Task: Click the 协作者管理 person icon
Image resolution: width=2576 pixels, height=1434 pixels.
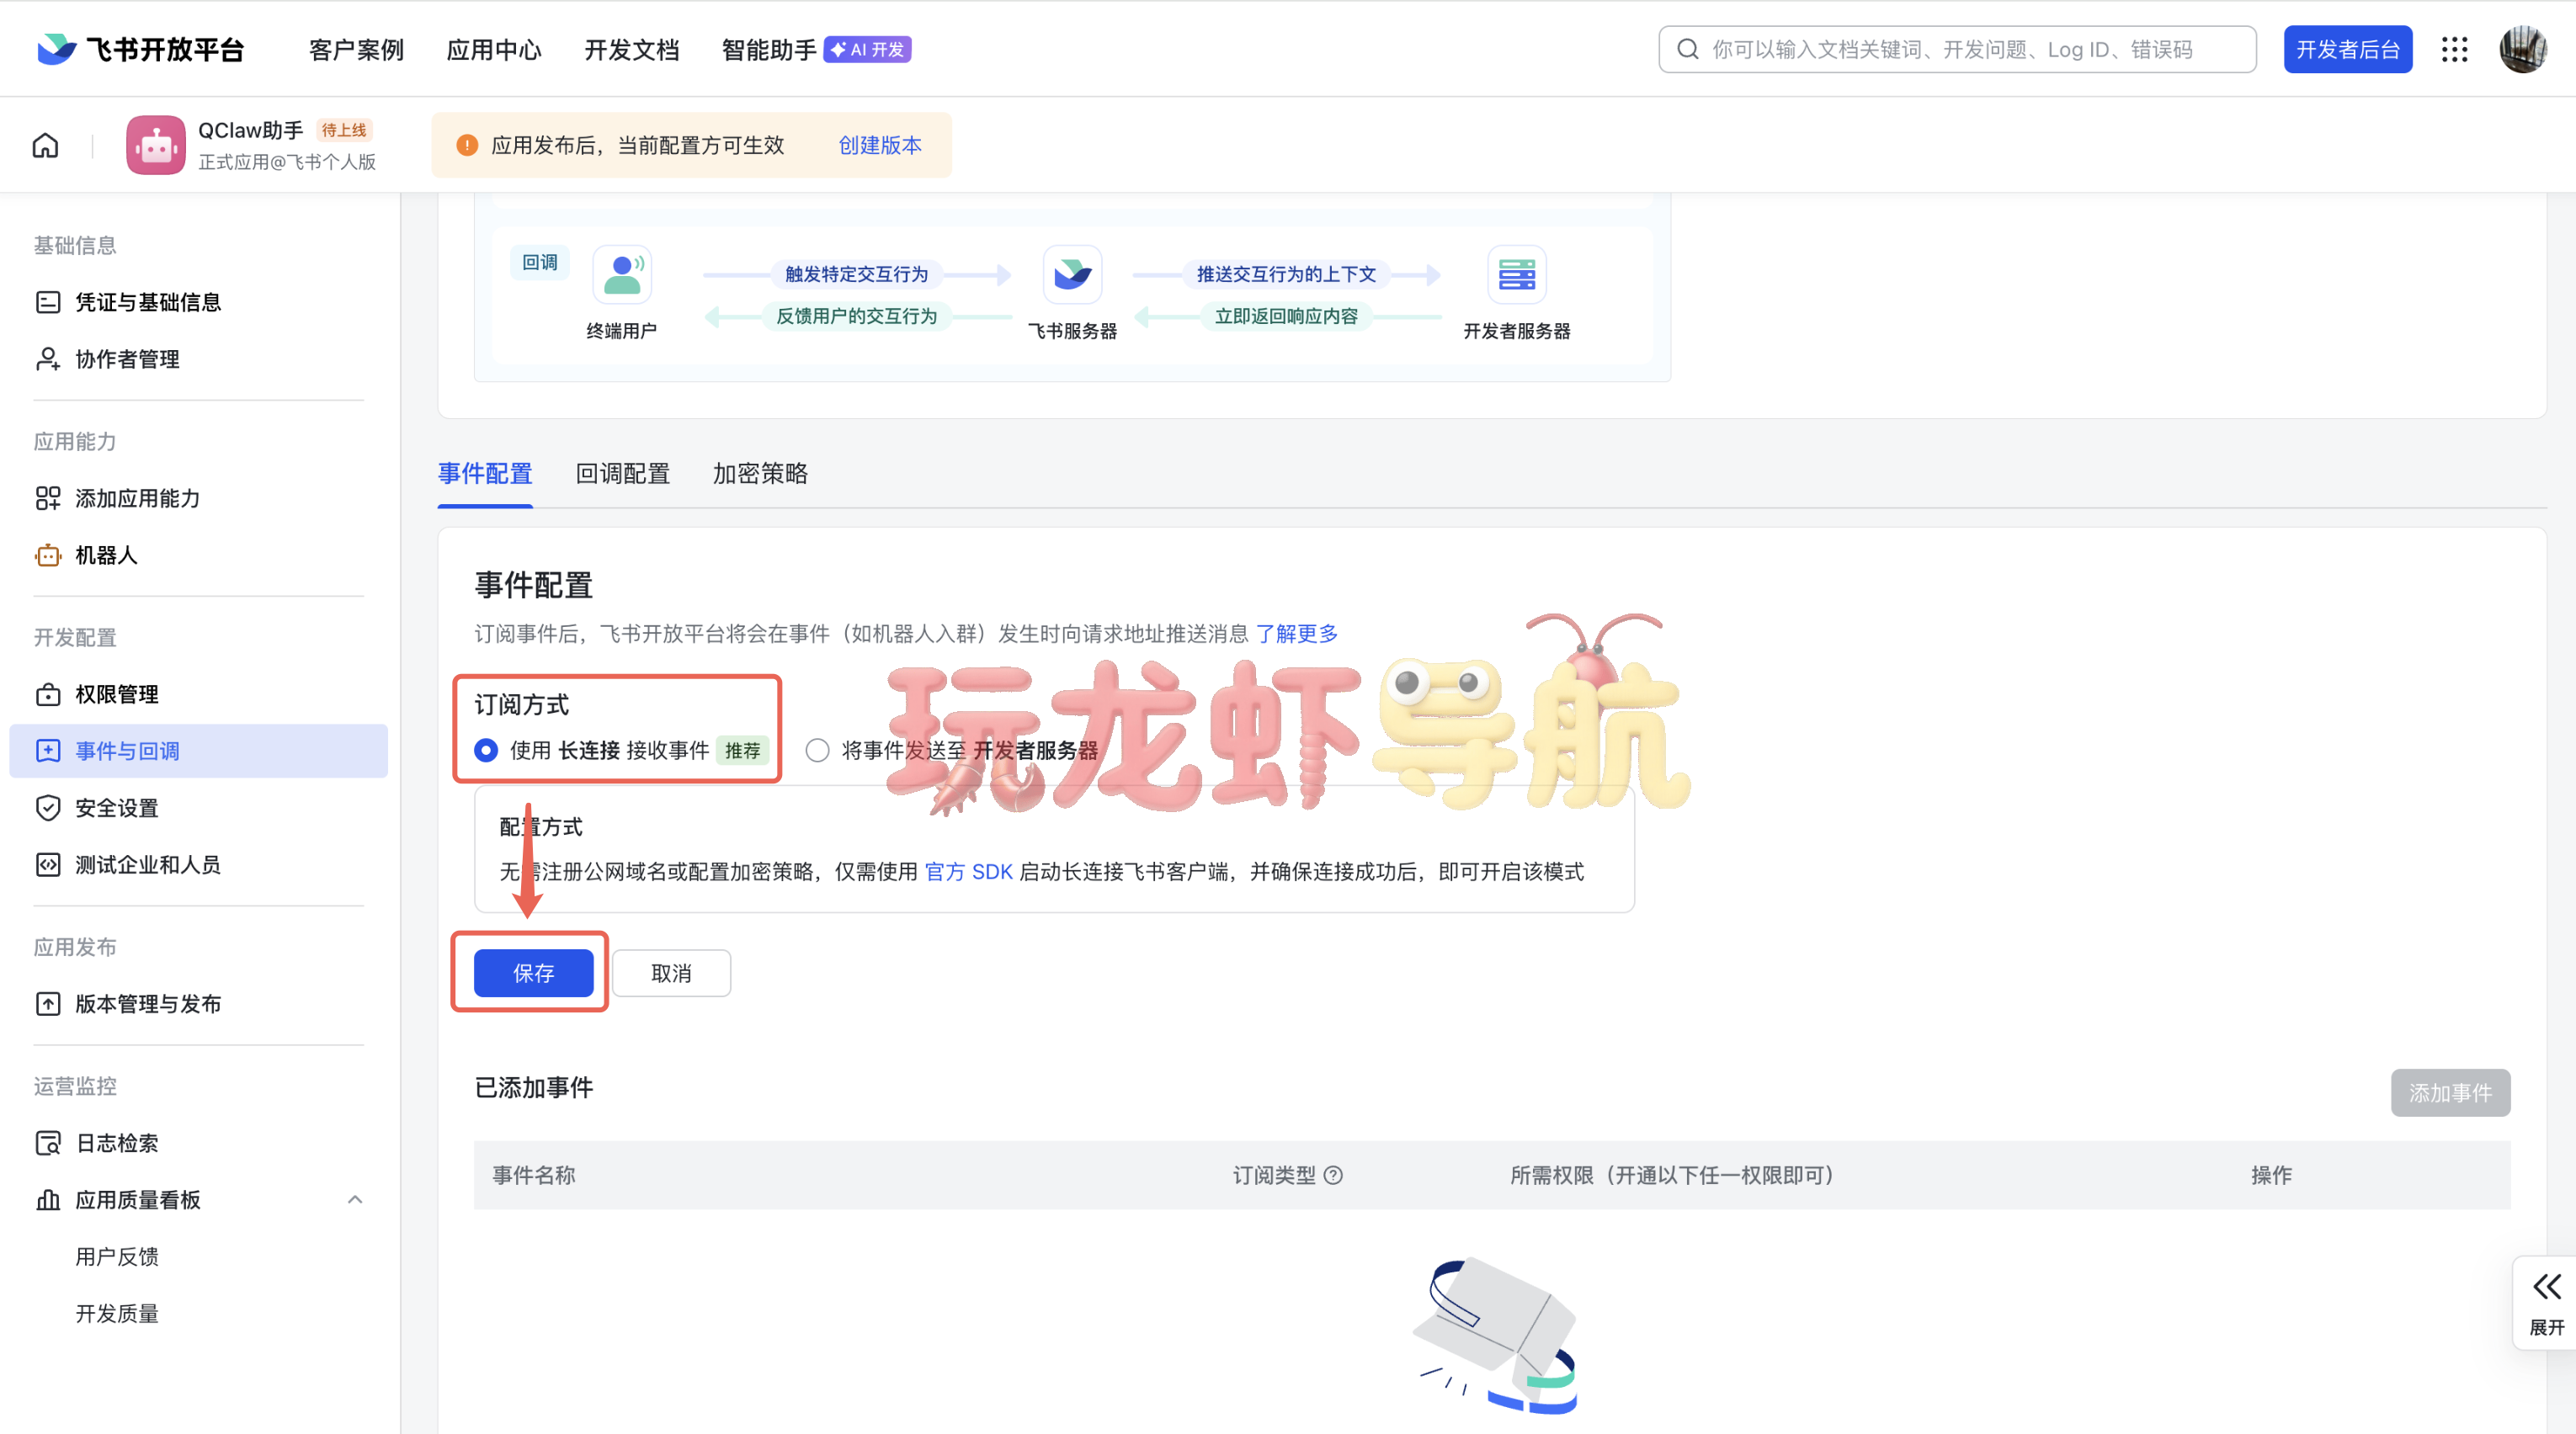Action: (48, 359)
